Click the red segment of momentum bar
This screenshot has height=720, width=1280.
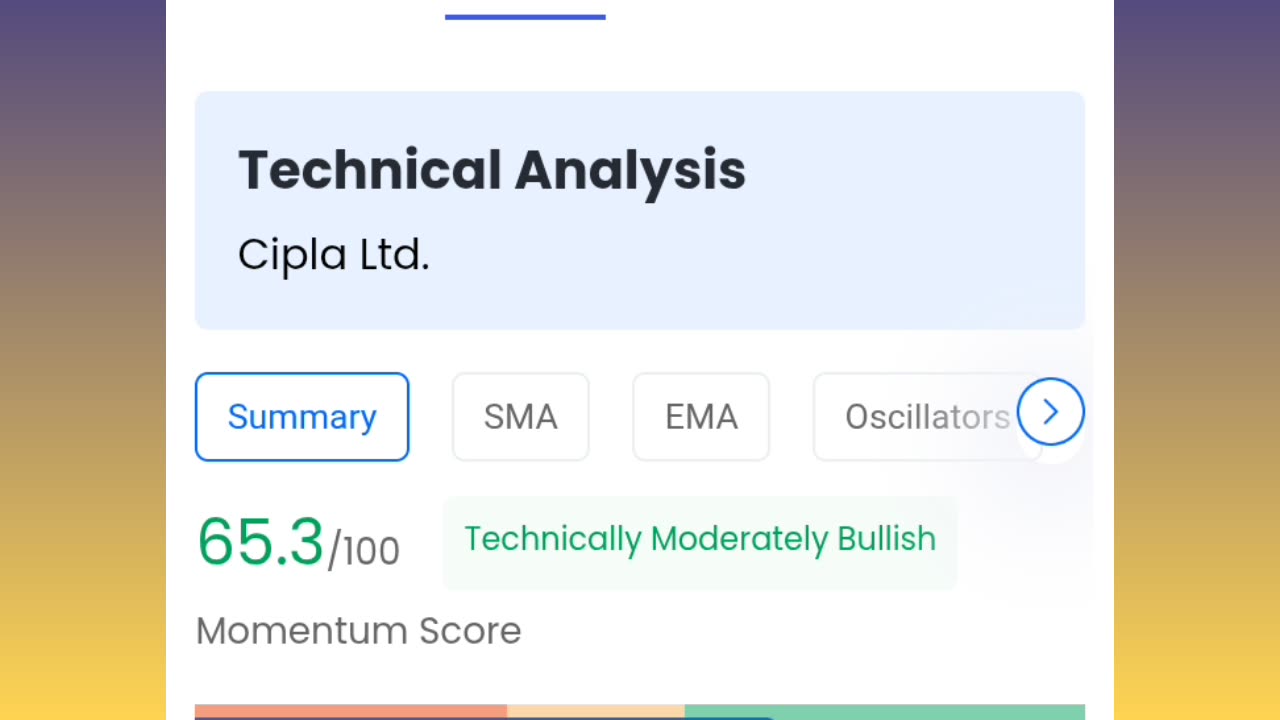[x=350, y=711]
